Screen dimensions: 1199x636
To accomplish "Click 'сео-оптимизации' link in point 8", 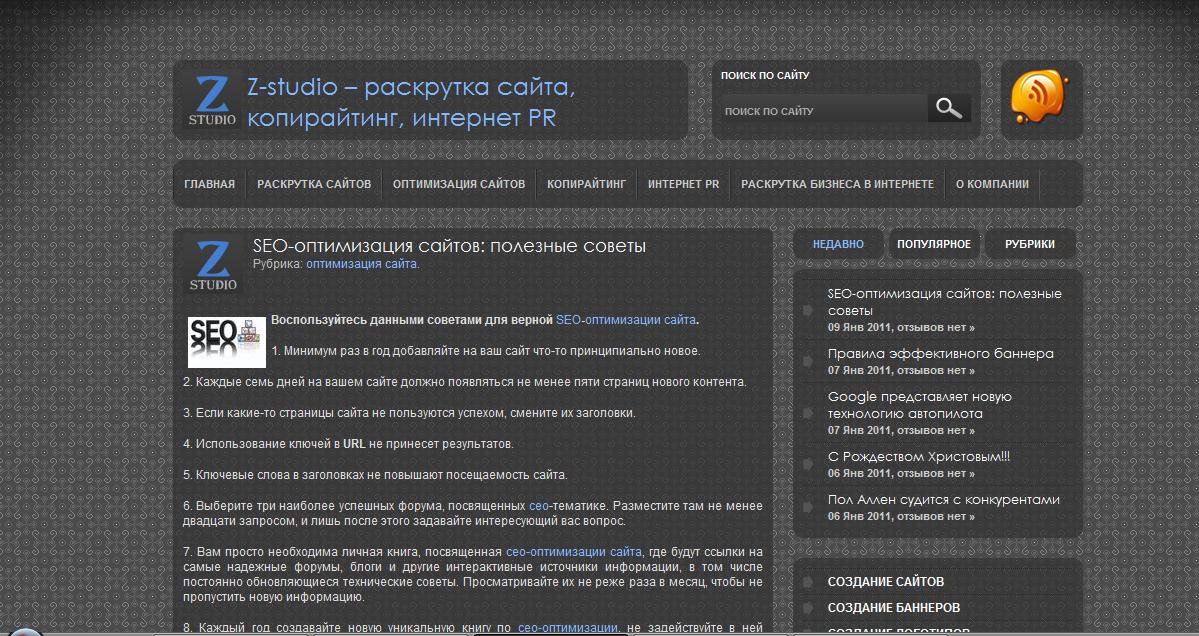I will [x=567, y=628].
